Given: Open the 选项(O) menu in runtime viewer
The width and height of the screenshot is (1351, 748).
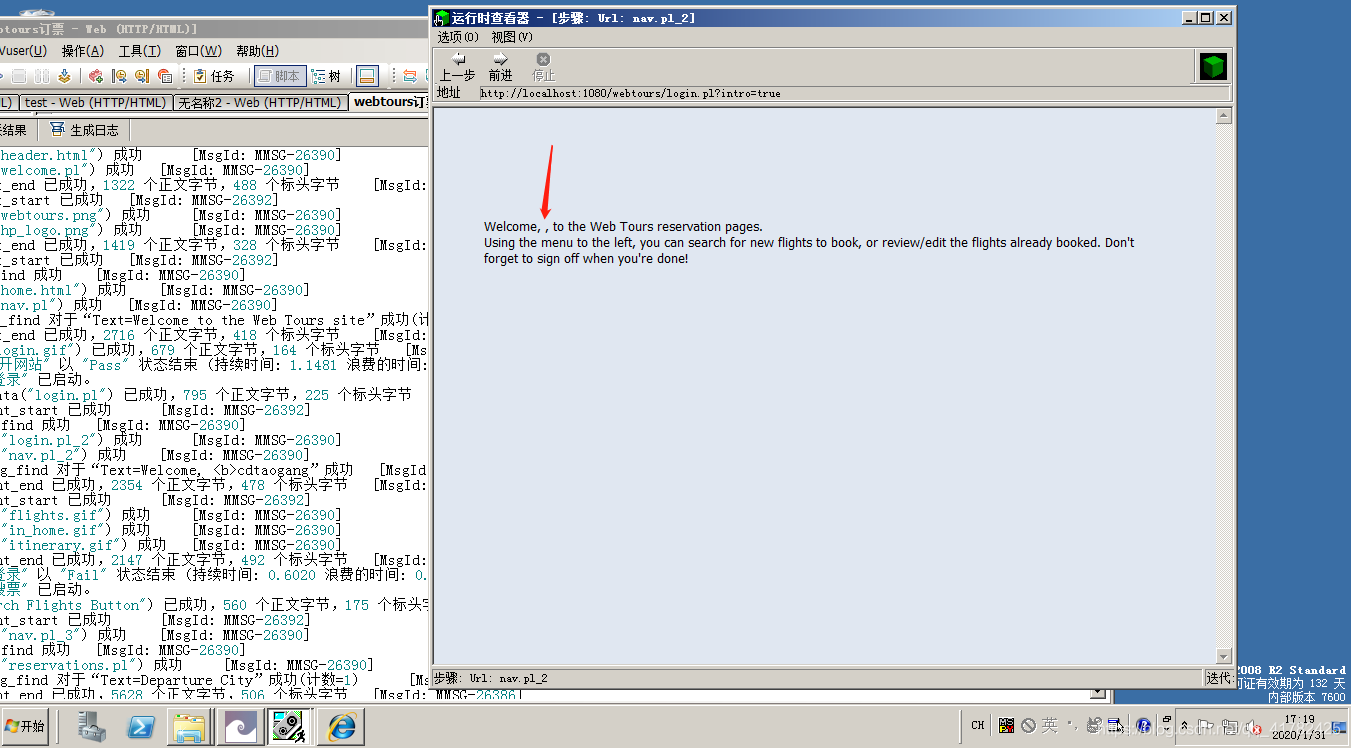Looking at the screenshot, I should 458,36.
